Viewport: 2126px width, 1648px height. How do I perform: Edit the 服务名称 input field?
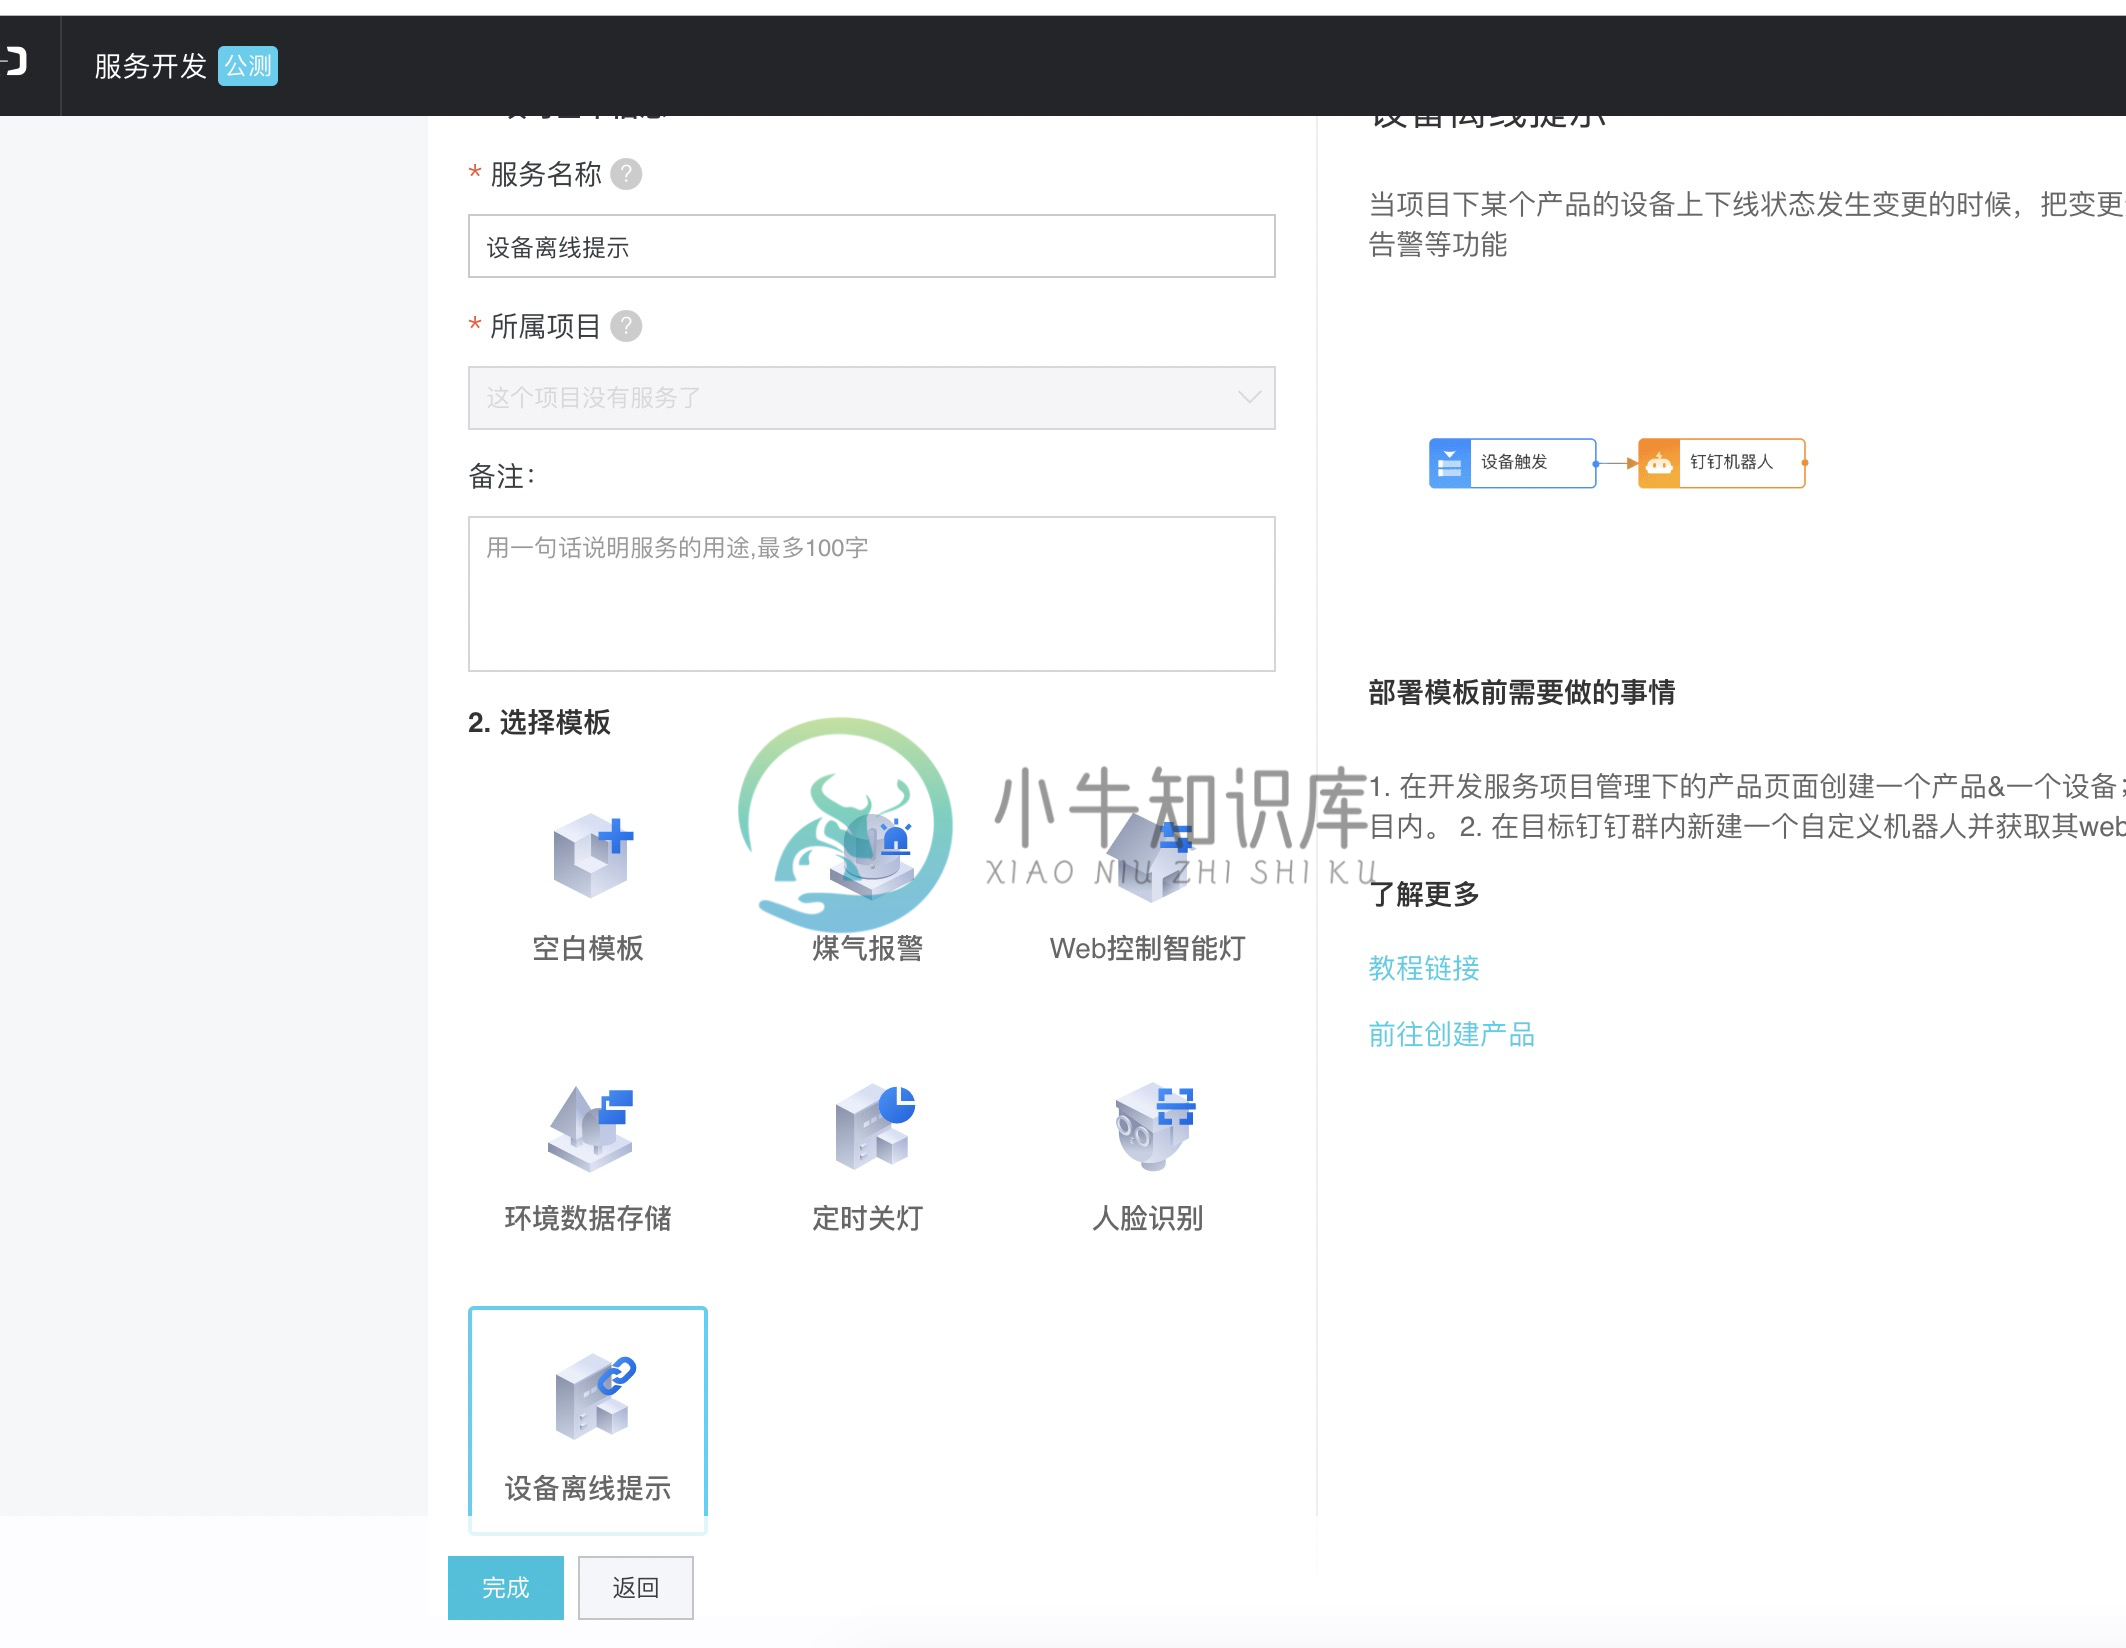tap(871, 246)
